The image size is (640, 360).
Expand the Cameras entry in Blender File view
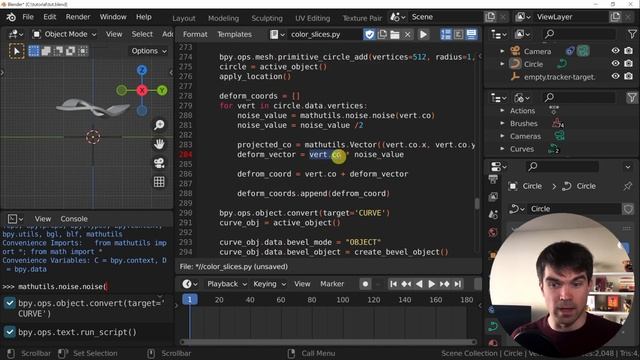tap(502, 136)
